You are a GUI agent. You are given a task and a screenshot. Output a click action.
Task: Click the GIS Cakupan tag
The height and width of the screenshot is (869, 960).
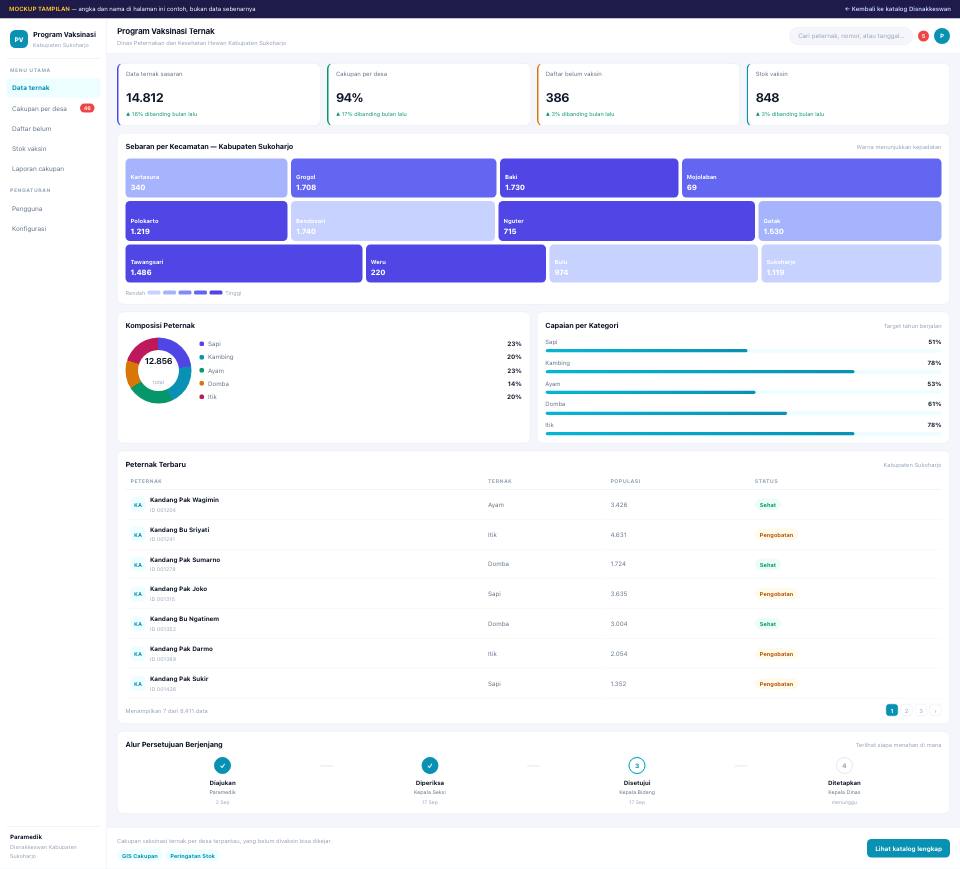click(140, 856)
